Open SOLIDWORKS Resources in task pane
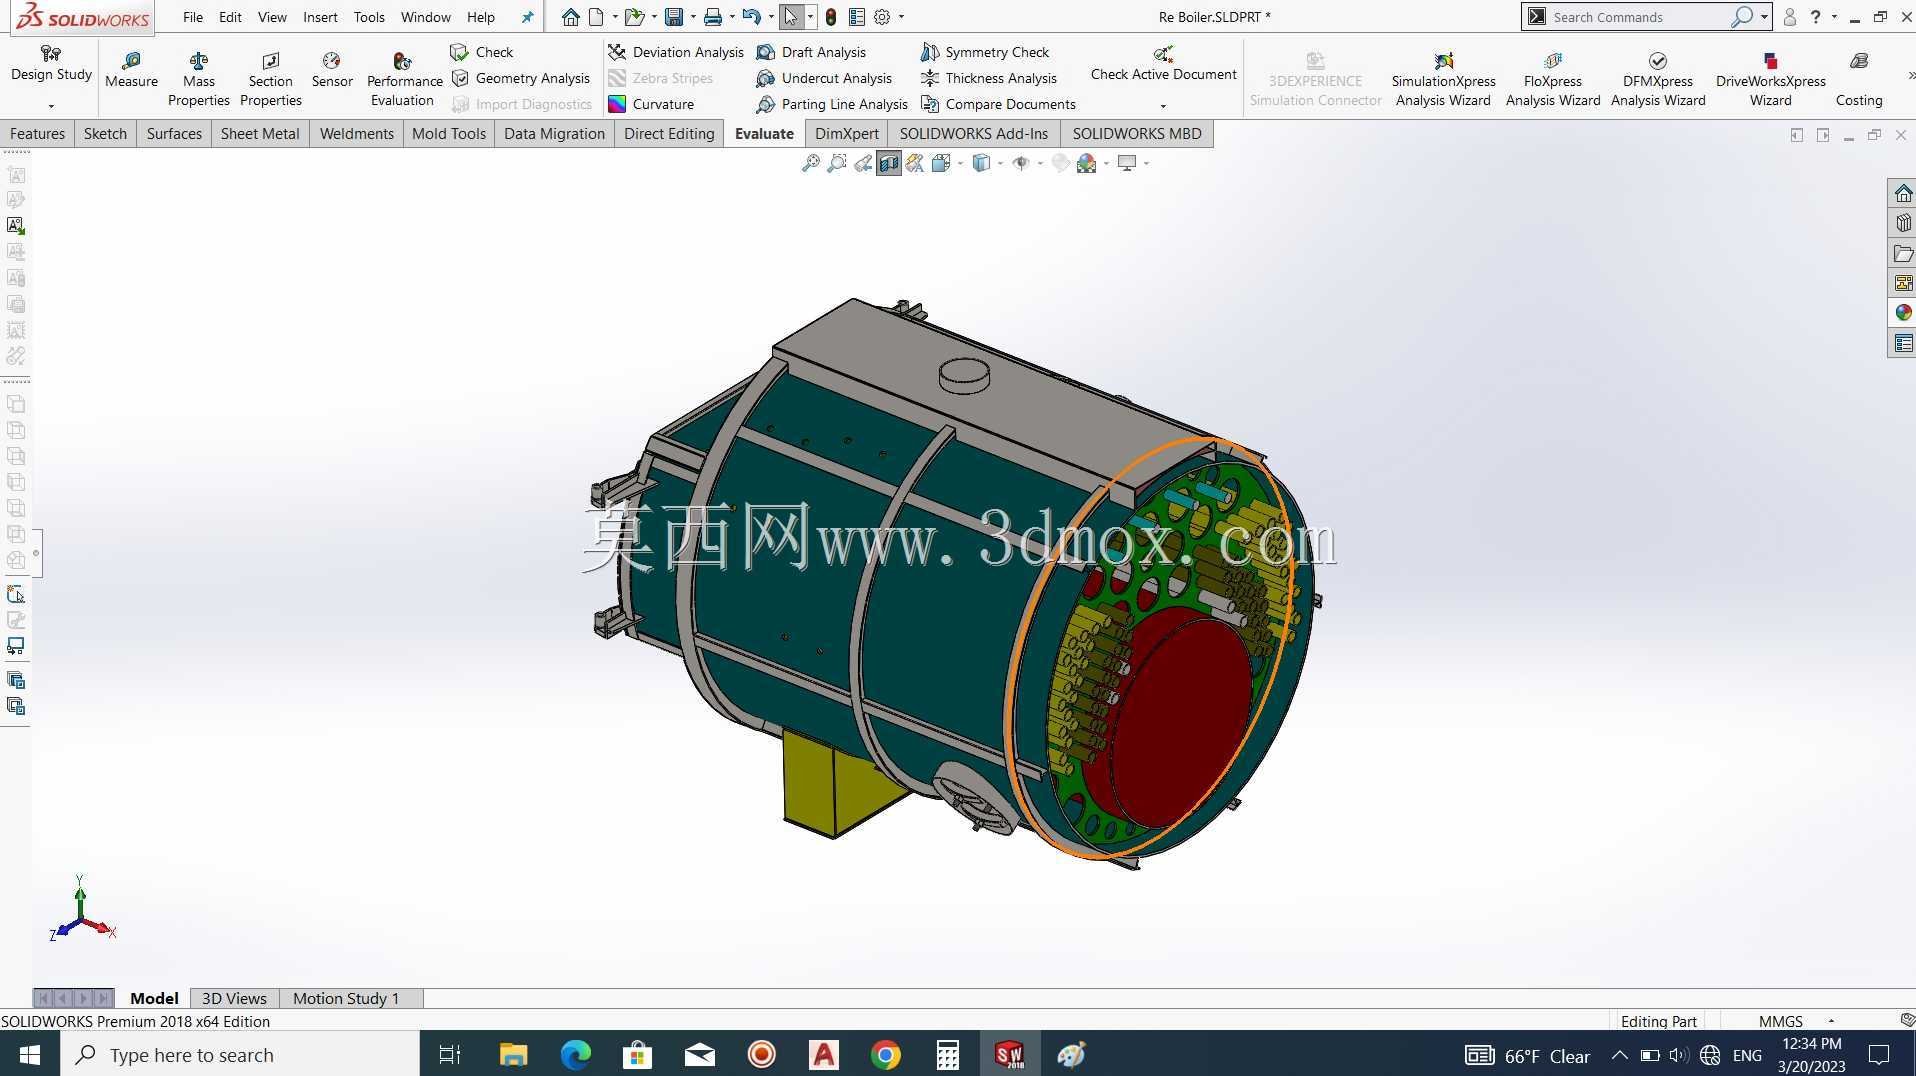This screenshot has width=1916, height=1076. 1903,193
